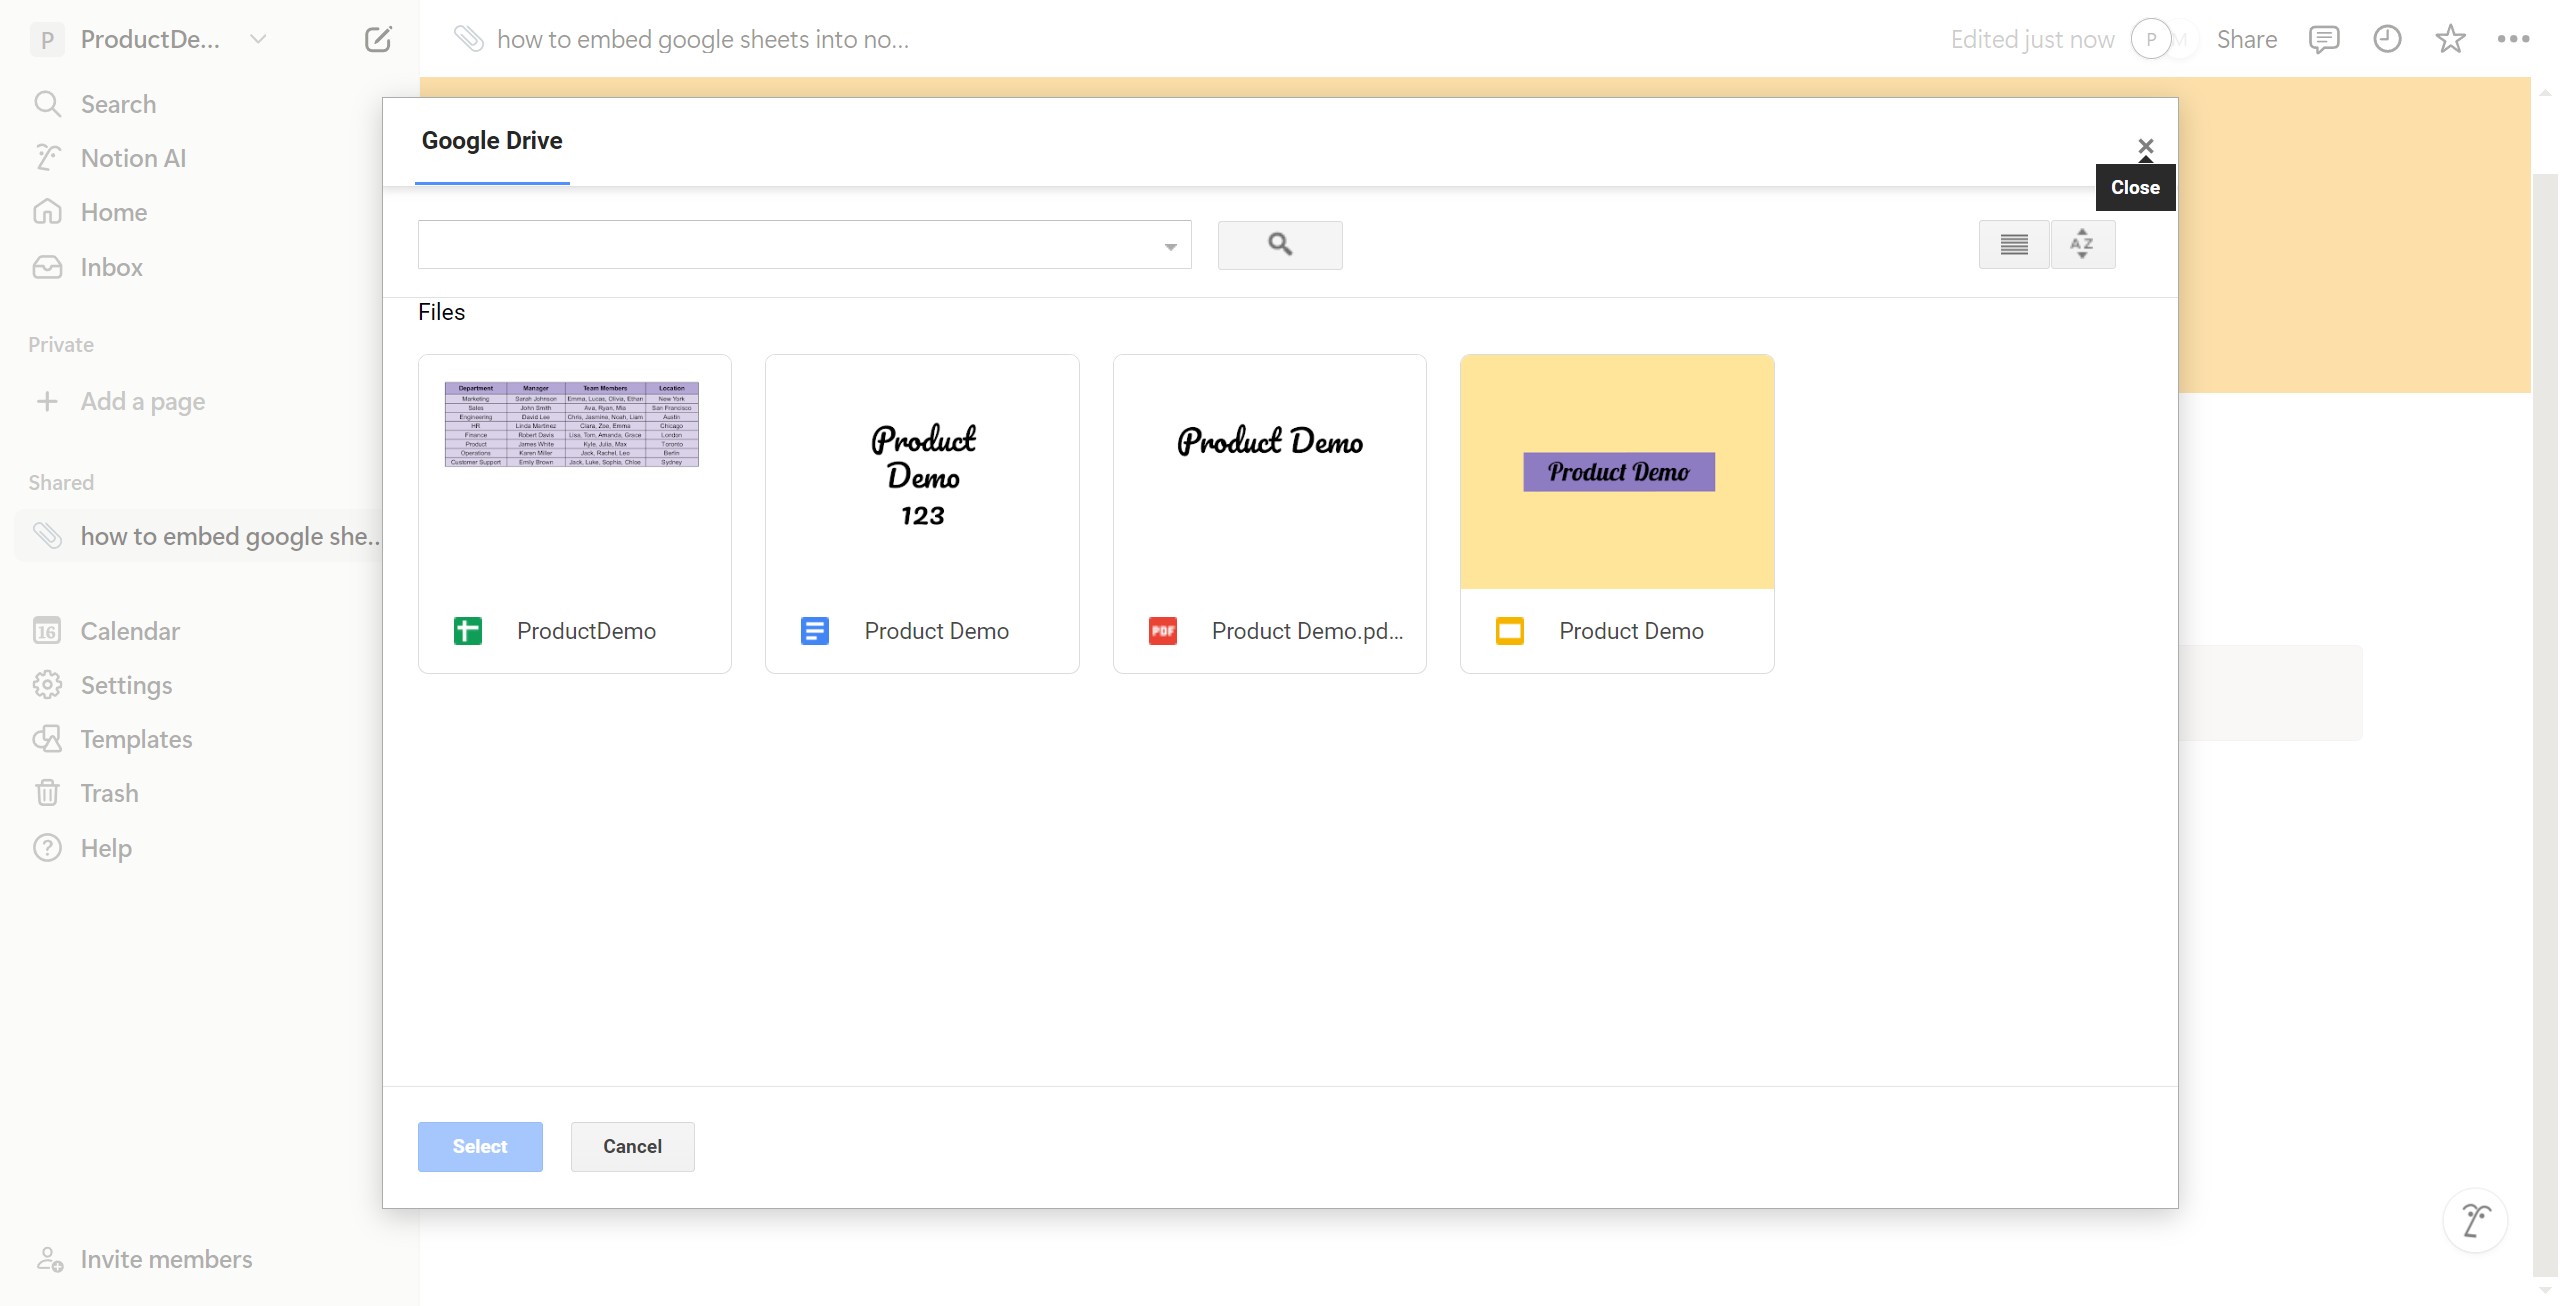Screen dimensions: 2561x1306
Task: Close the Google Drive picker dialog
Action: pyautogui.click(x=2145, y=146)
